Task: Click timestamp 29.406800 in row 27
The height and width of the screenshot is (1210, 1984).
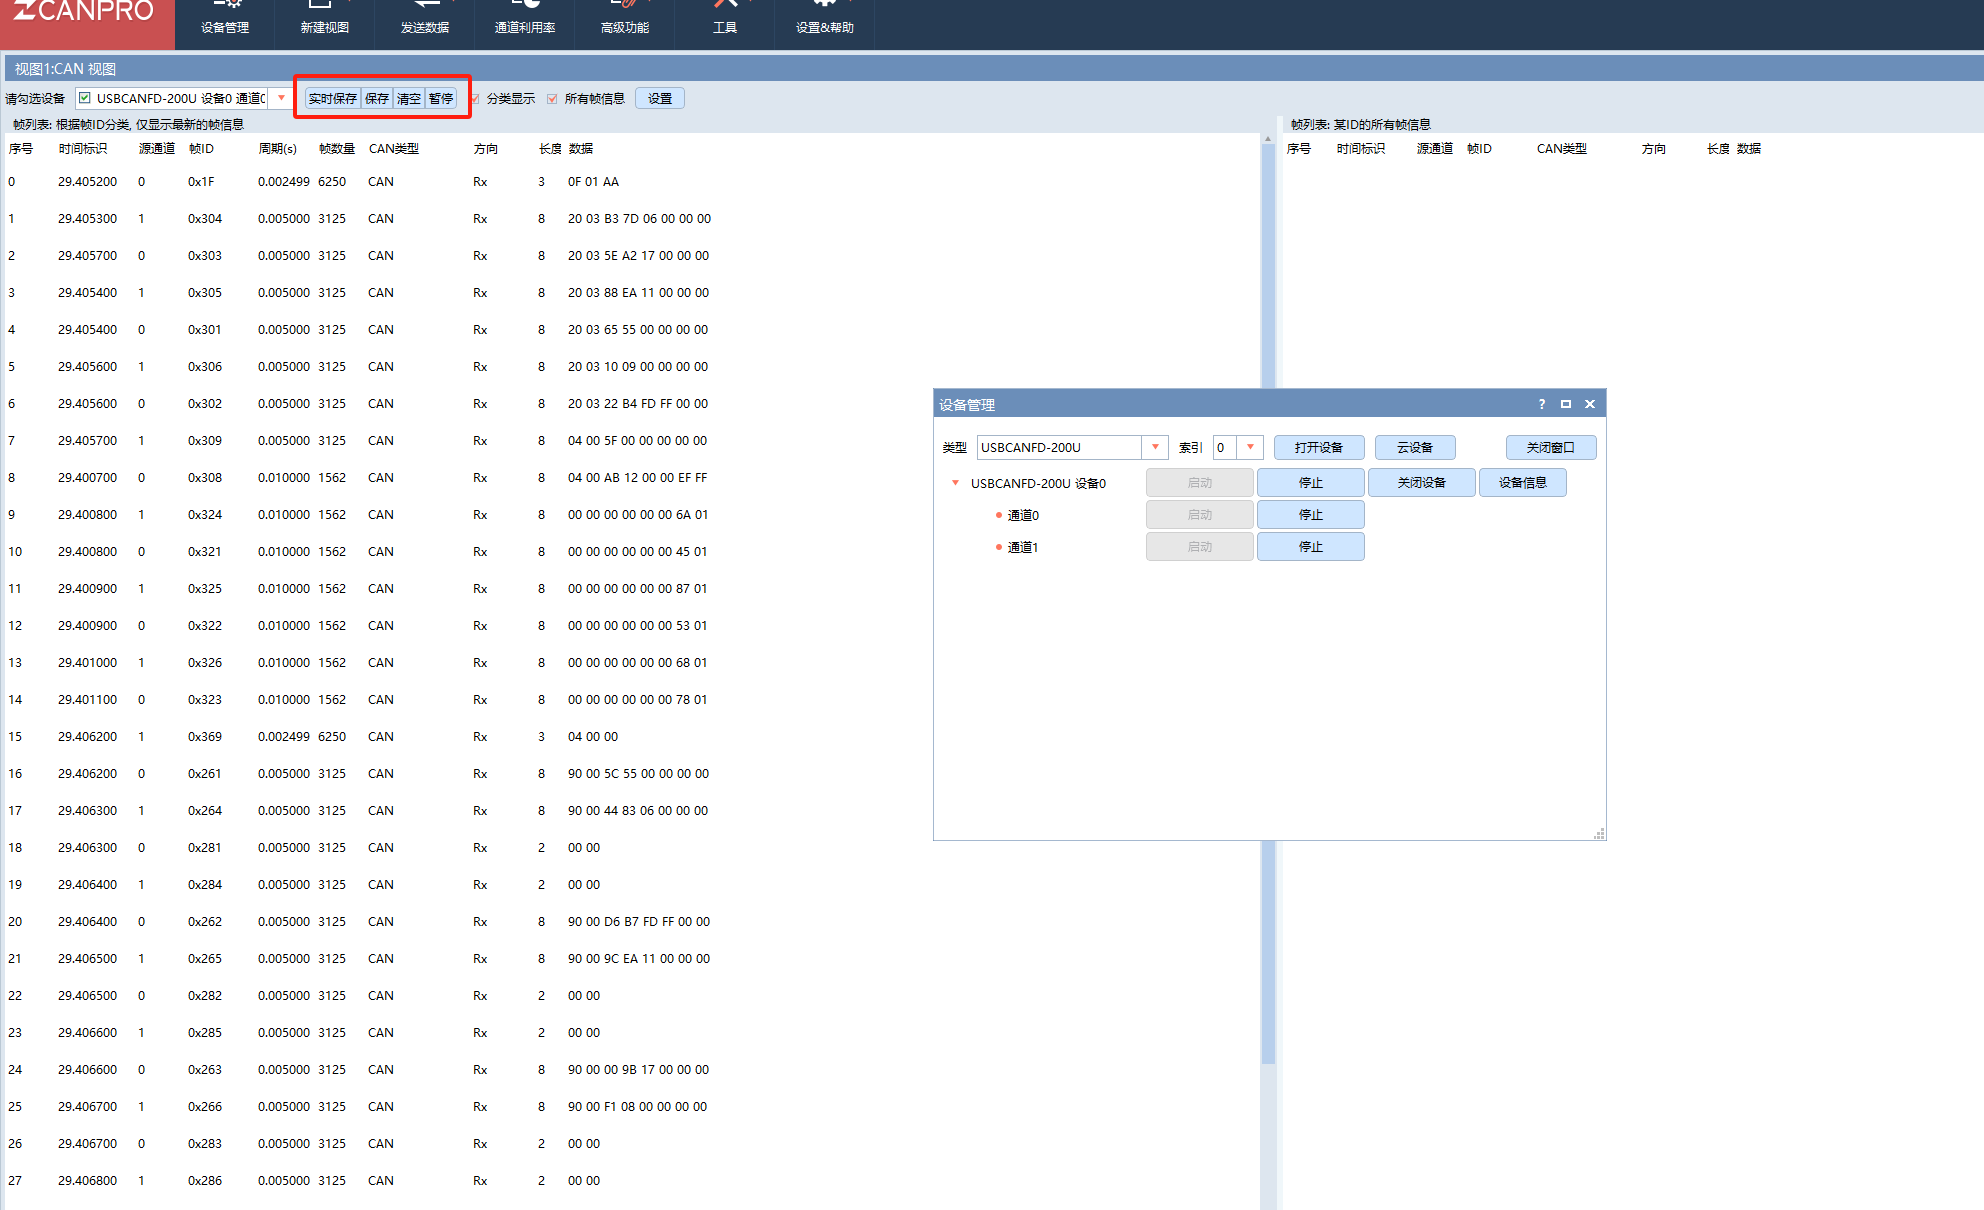Action: (87, 1181)
